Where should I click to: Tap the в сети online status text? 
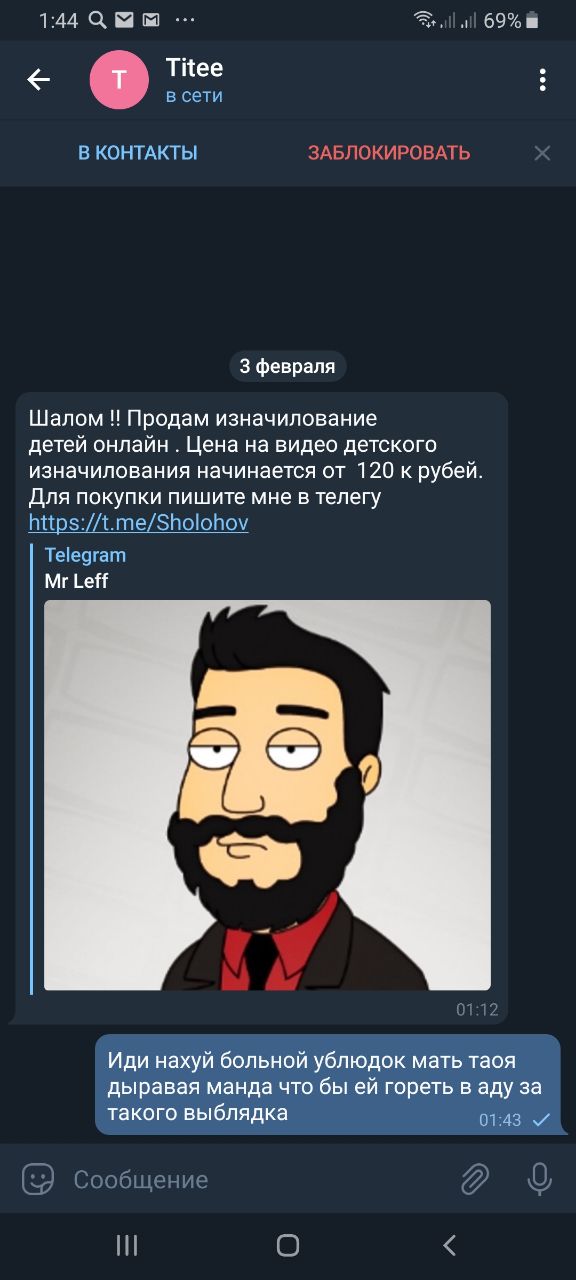(194, 96)
